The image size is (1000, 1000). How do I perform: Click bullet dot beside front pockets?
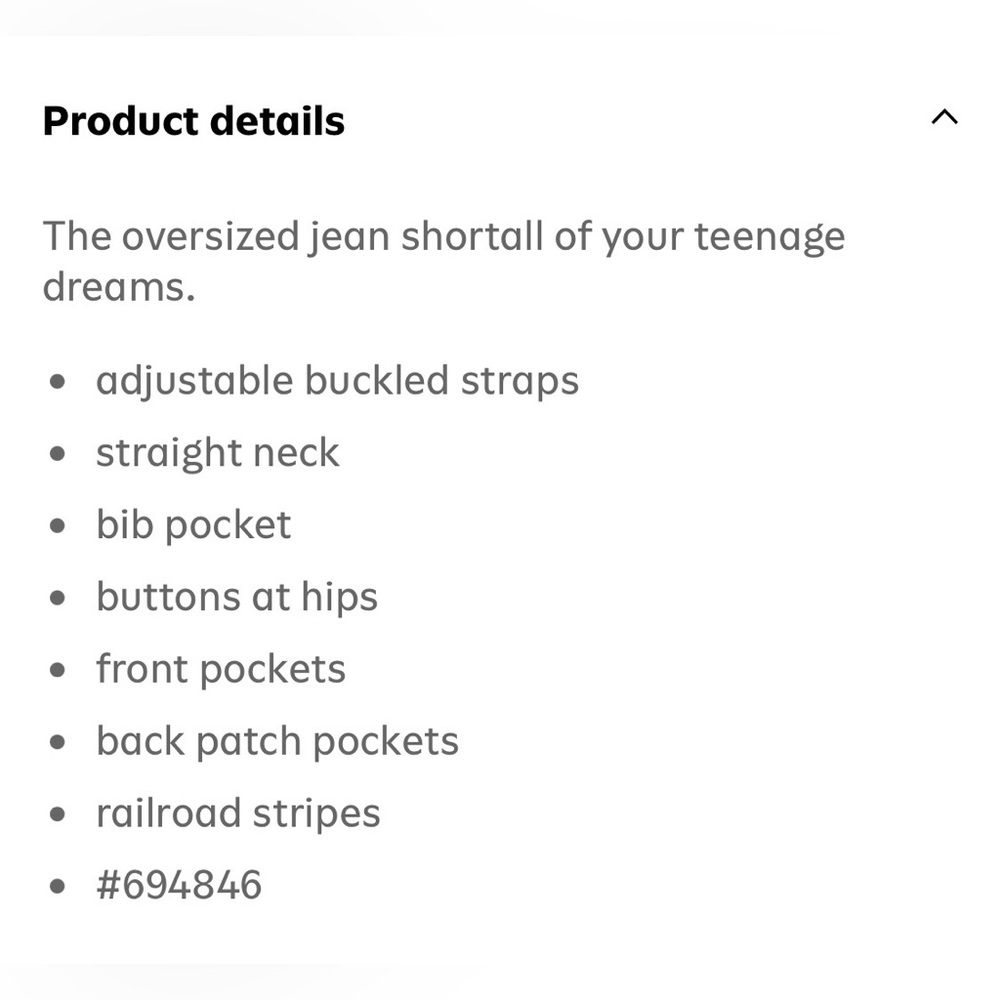(x=57, y=670)
